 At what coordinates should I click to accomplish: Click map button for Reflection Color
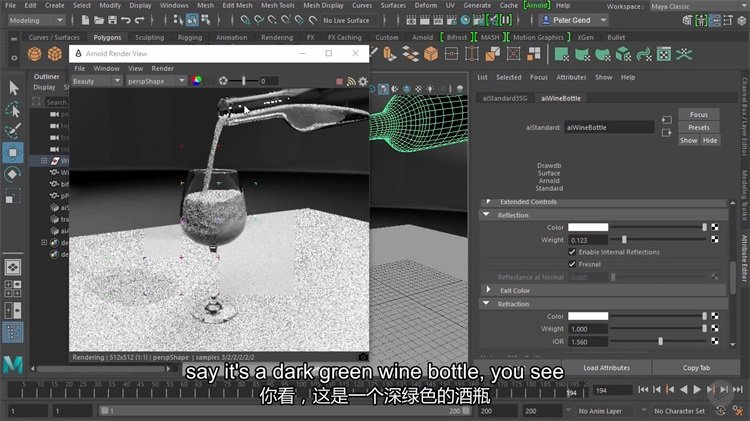tap(715, 227)
